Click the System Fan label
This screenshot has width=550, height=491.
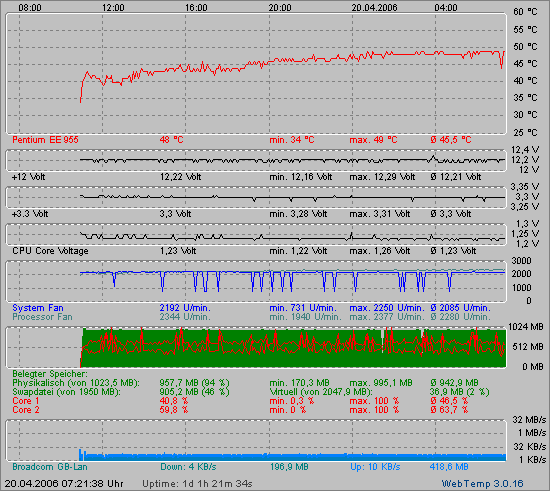click(38, 308)
